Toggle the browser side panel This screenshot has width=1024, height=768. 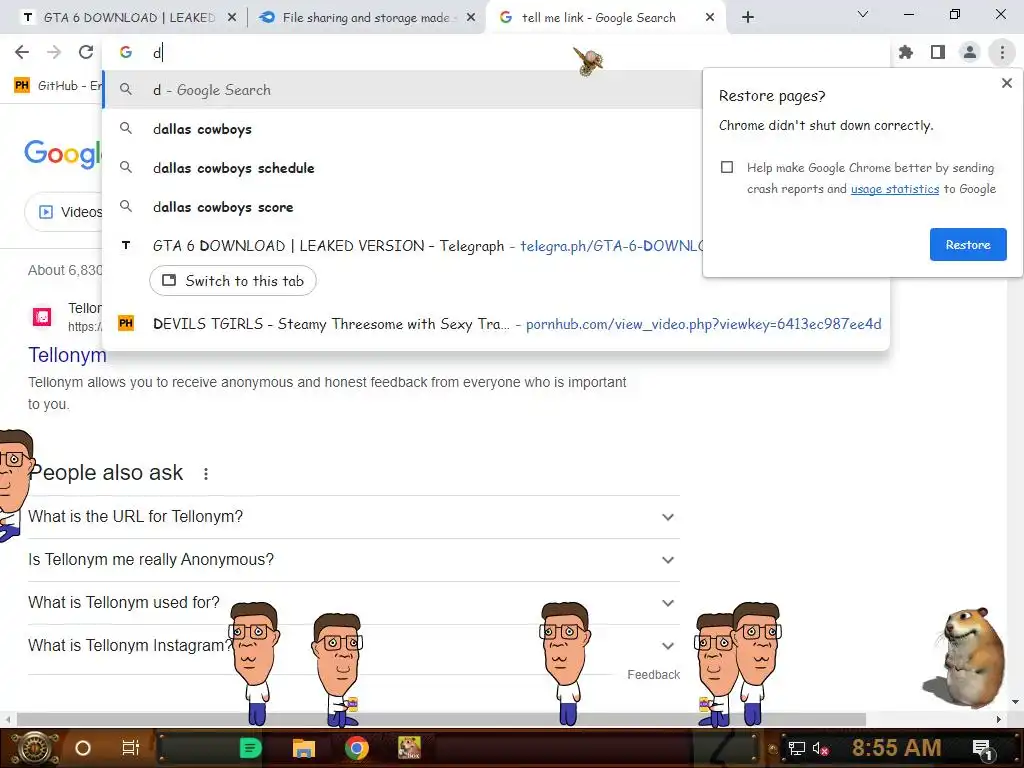click(x=938, y=52)
